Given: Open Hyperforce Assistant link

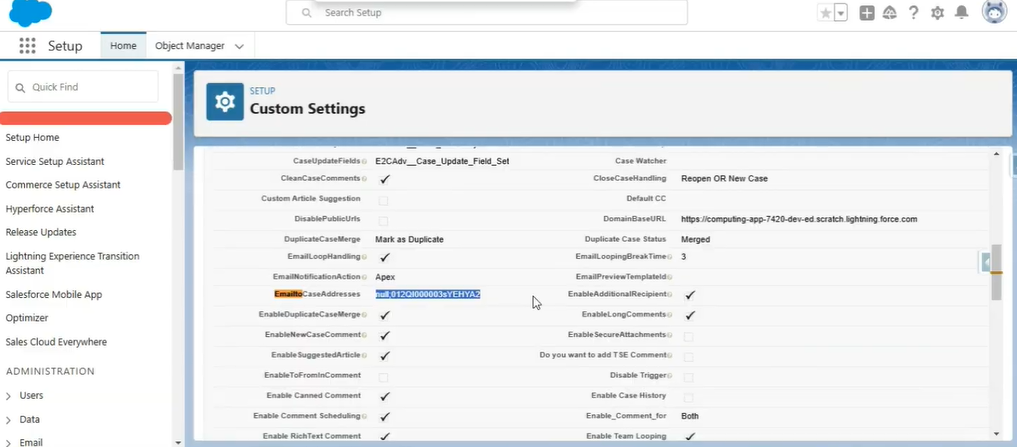Looking at the screenshot, I should pyautogui.click(x=50, y=209).
